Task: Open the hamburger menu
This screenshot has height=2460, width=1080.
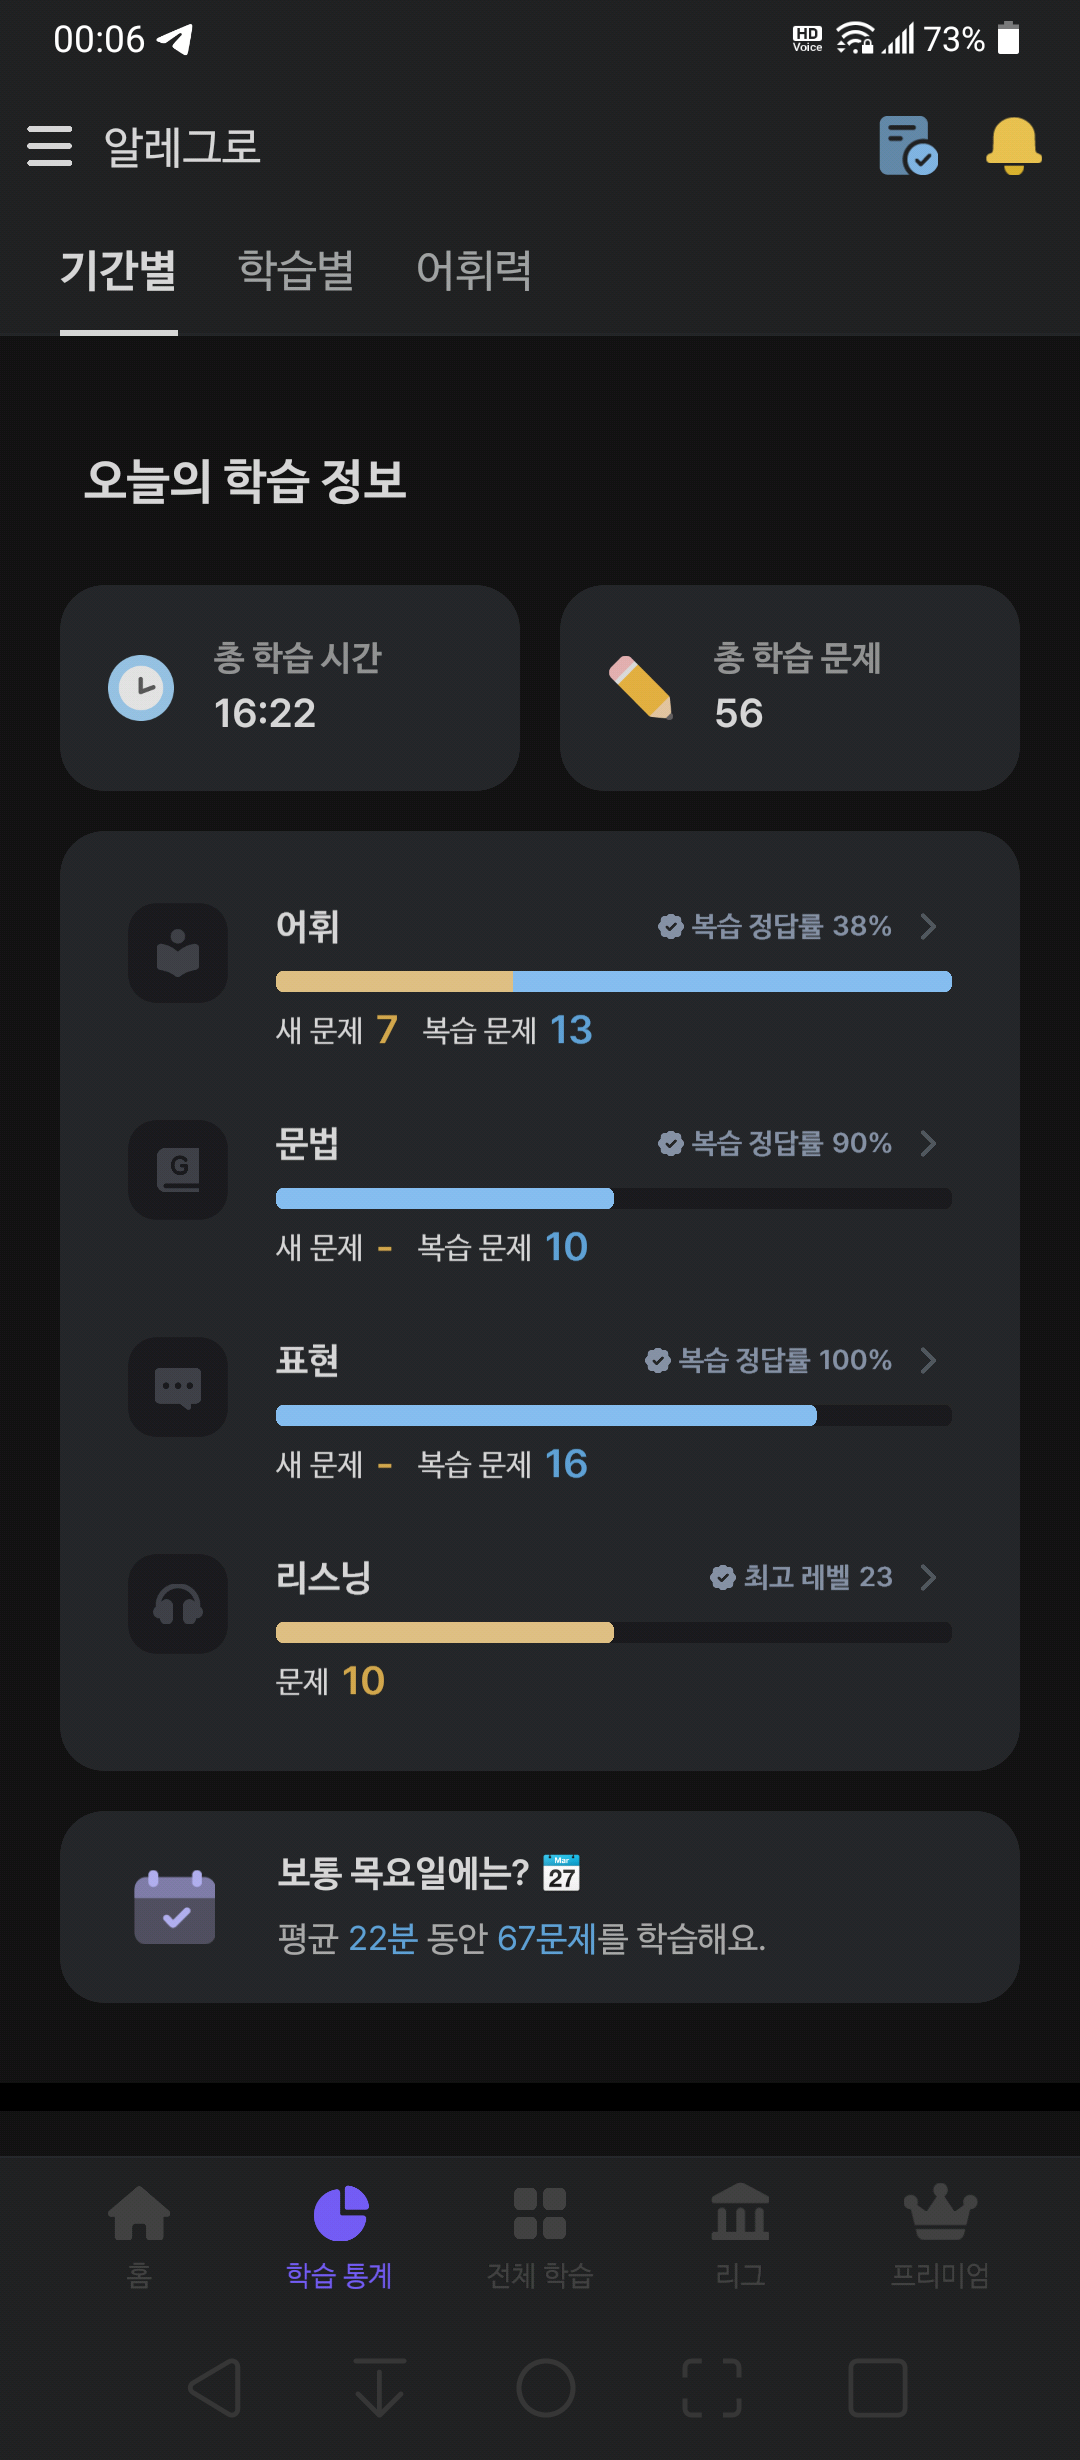Action: tap(50, 146)
